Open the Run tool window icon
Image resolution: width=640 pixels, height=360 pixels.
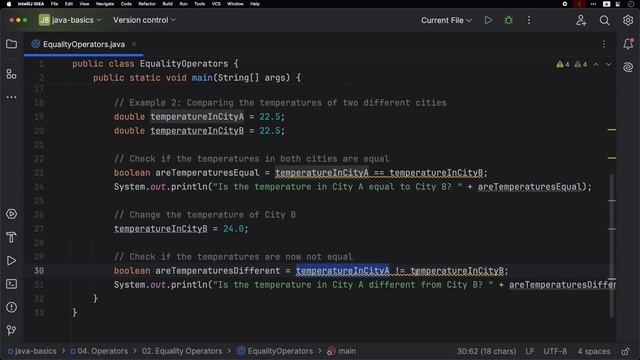coord(11,260)
